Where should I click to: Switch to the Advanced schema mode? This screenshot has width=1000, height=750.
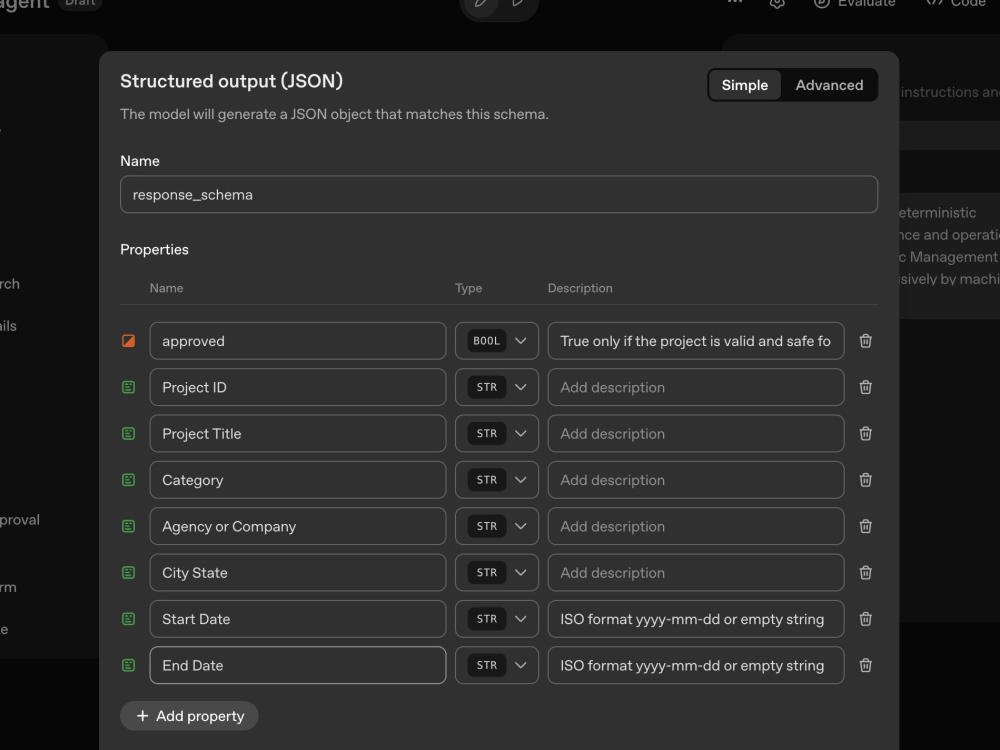(x=829, y=85)
